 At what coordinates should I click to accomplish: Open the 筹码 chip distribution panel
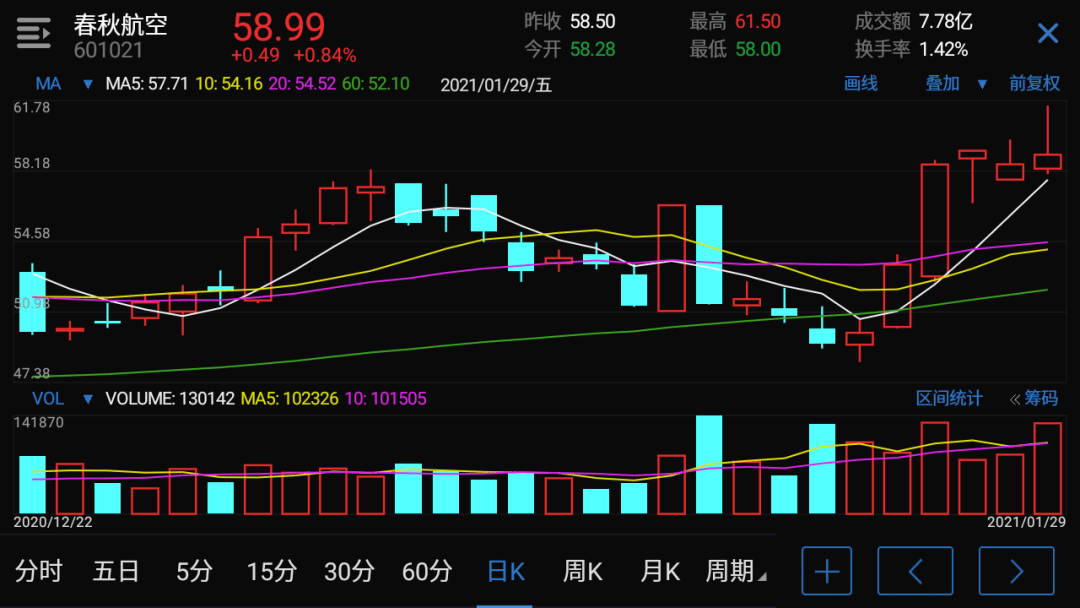[x=1034, y=398]
